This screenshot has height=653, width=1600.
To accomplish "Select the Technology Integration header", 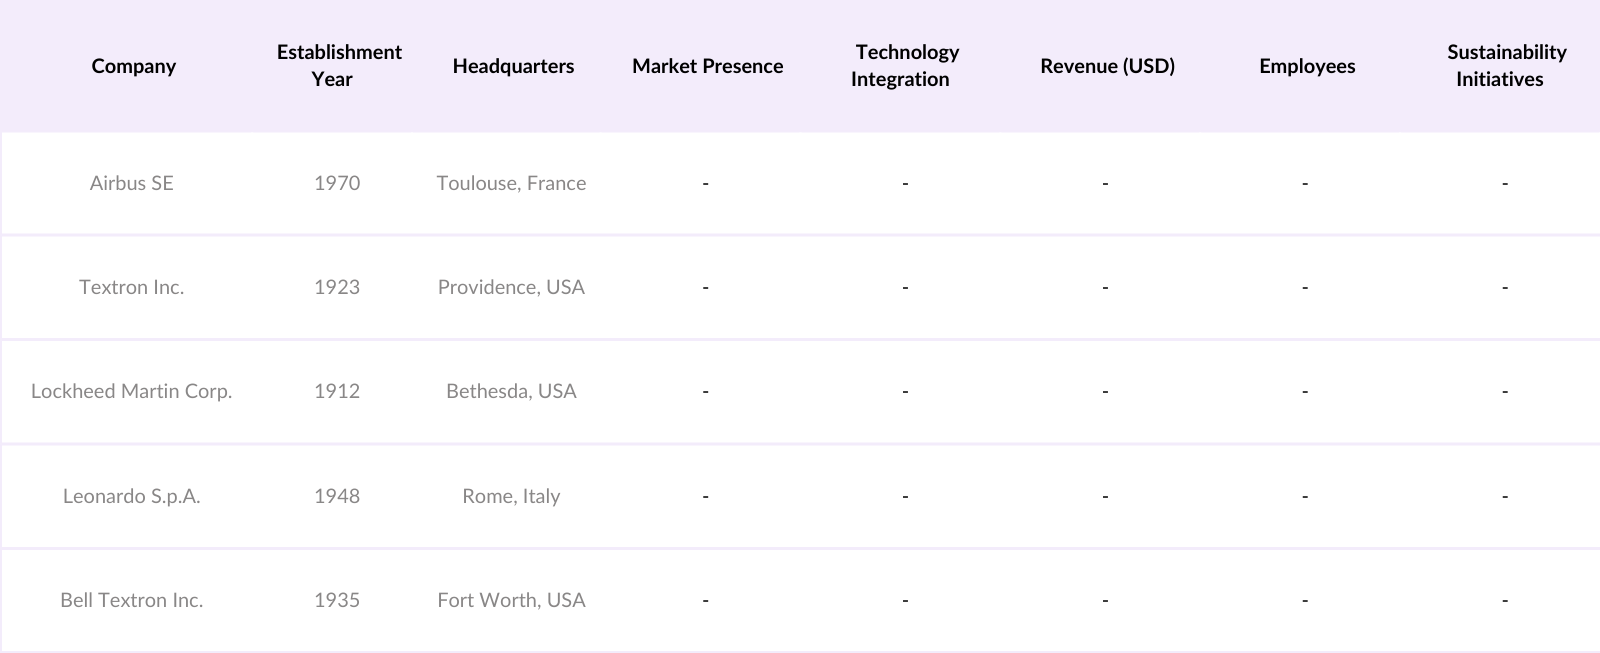I will point(905,66).
